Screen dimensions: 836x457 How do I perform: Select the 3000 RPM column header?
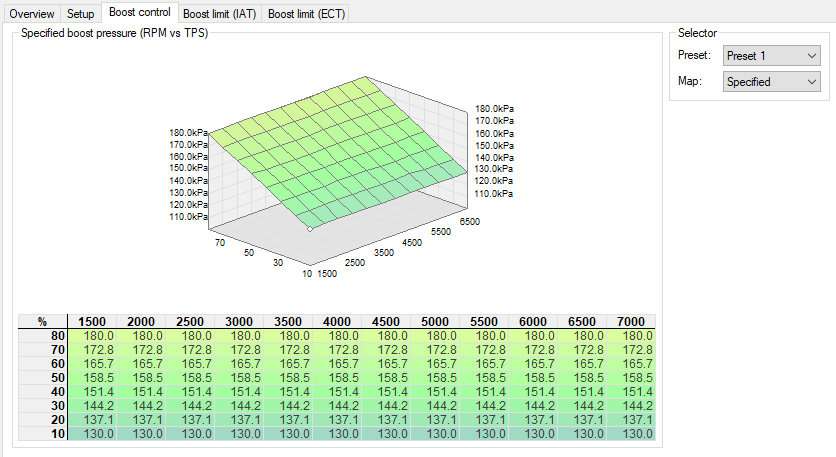239,322
